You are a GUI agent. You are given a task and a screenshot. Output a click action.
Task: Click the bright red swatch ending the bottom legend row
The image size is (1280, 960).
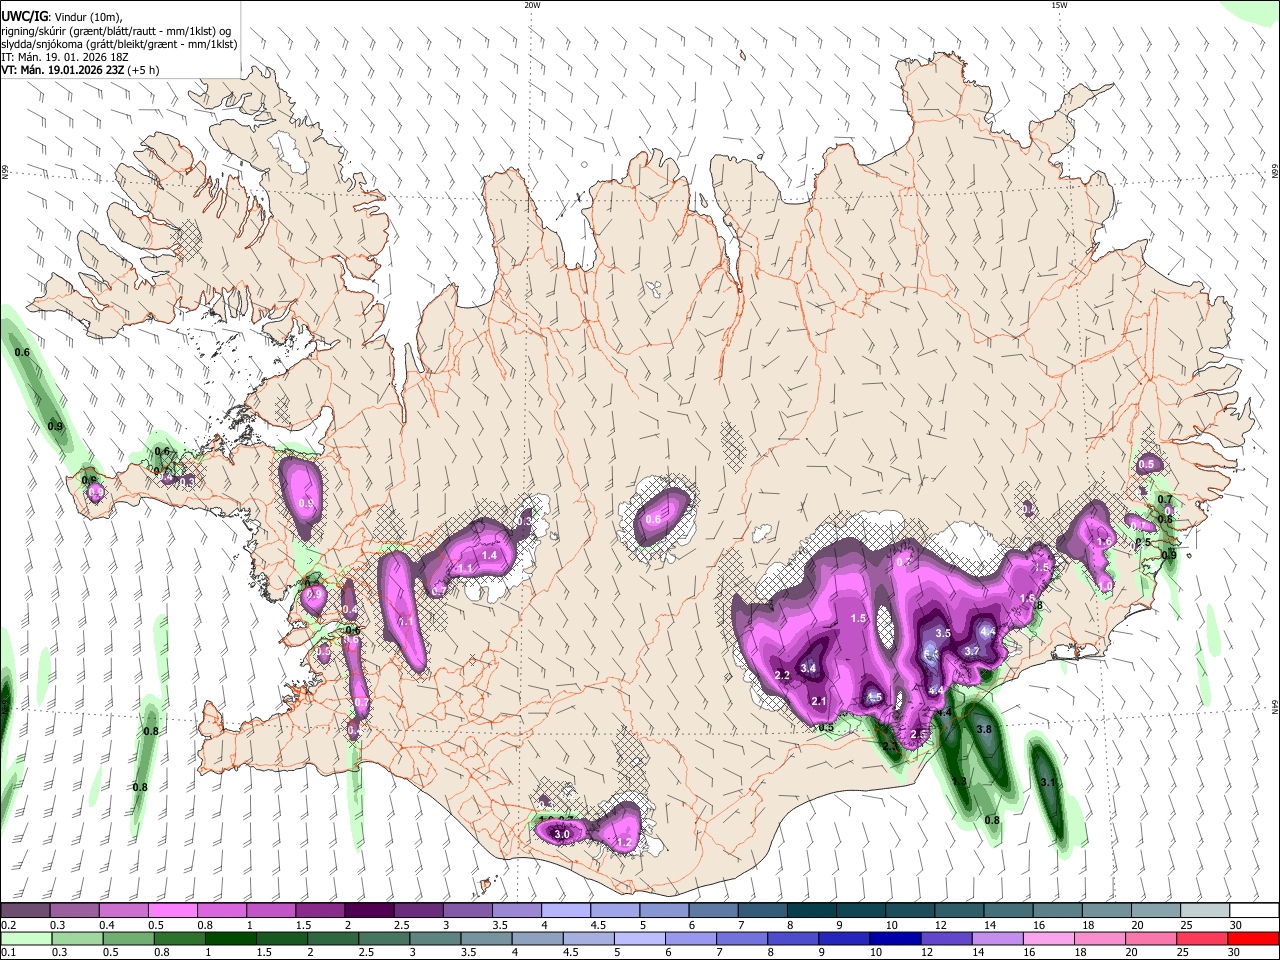[x=1253, y=938]
